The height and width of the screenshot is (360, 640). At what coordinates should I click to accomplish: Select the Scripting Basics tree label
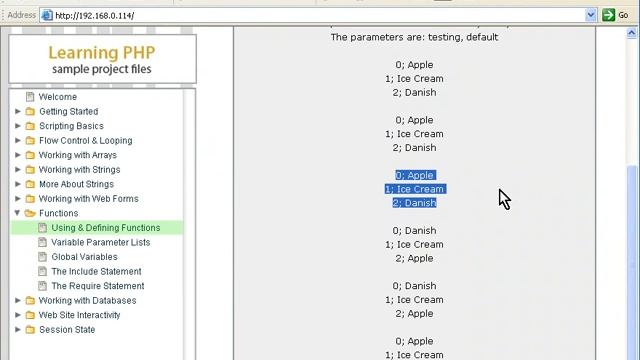[x=71, y=126]
